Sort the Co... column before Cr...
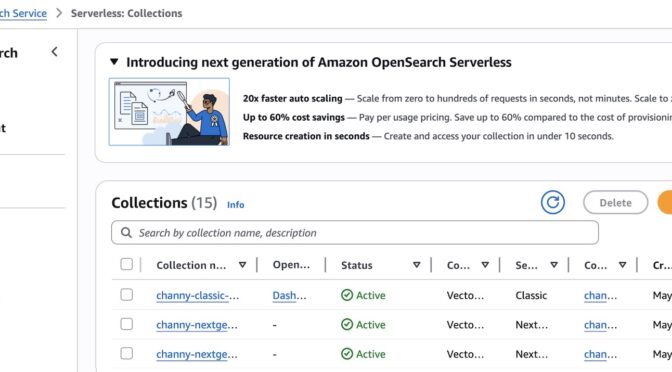Image resolution: width=672 pixels, height=372 pixels. tap(623, 265)
